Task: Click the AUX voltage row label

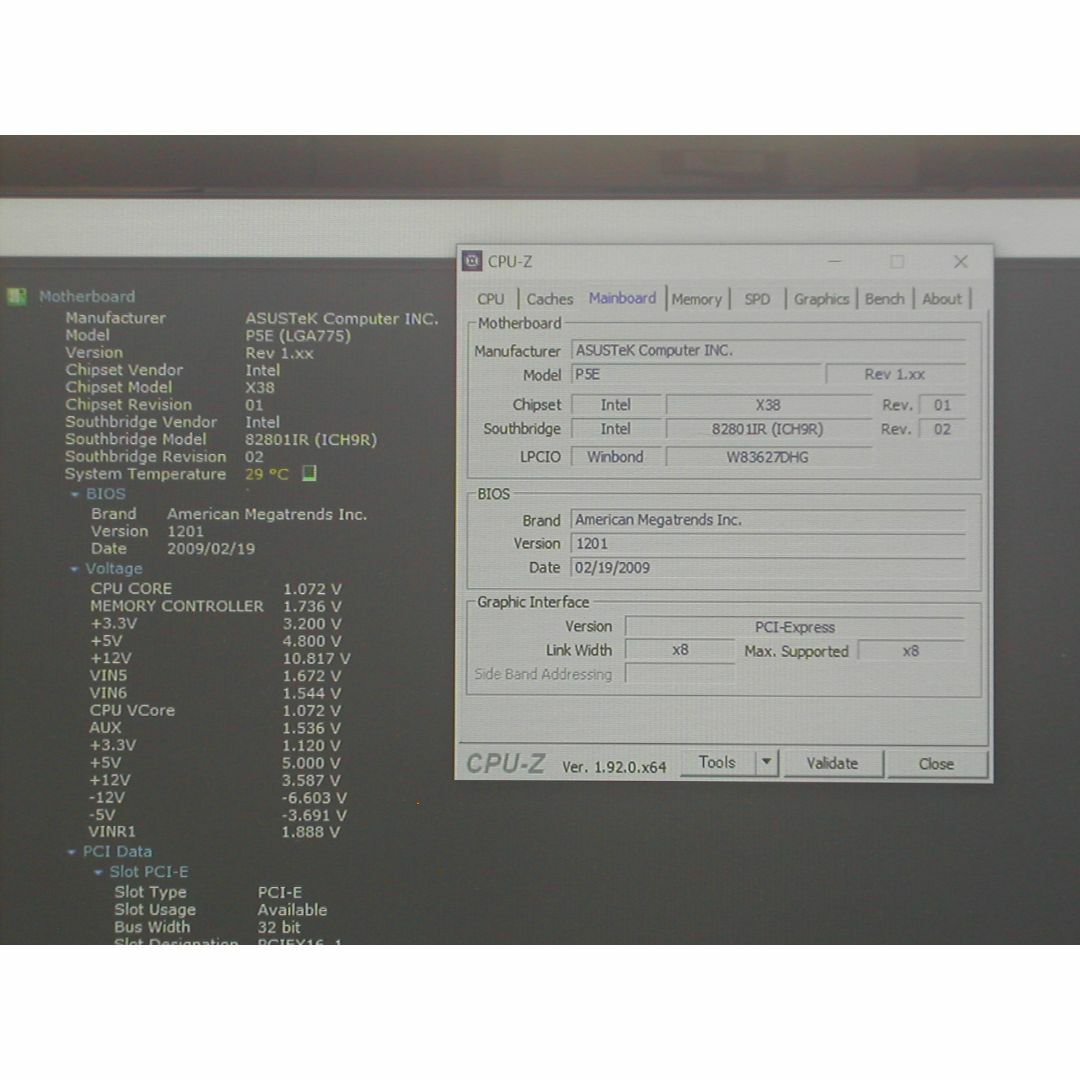Action: click(x=105, y=727)
